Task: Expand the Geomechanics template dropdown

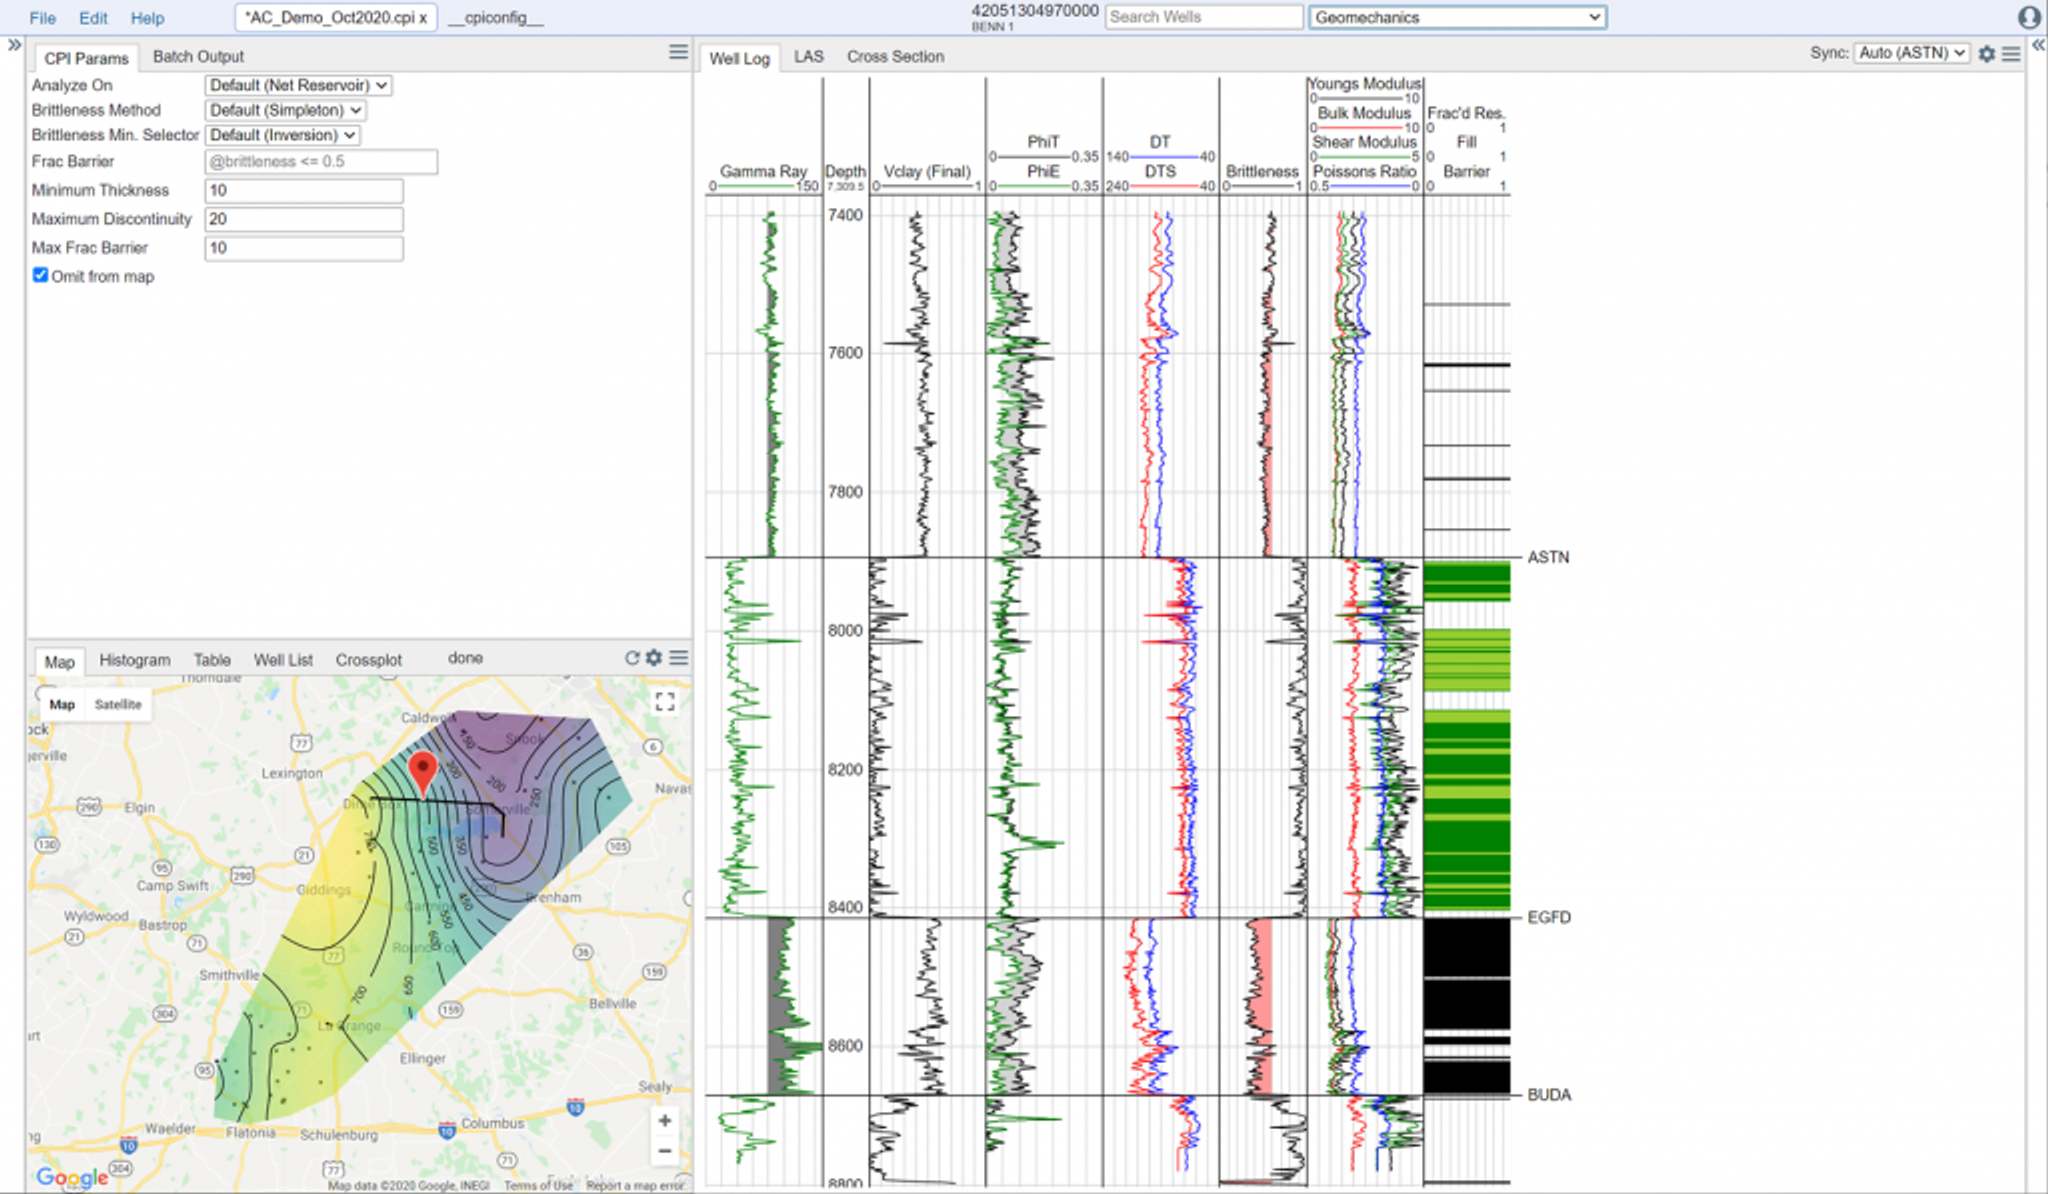Action: 1457,17
